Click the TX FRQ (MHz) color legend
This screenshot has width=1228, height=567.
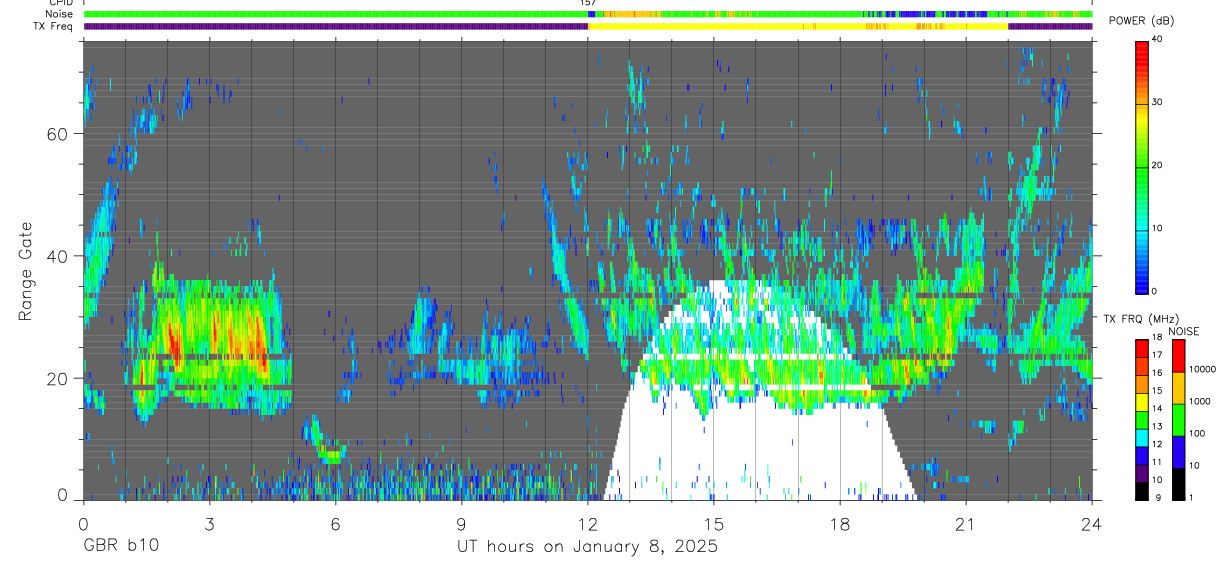coord(1142,419)
